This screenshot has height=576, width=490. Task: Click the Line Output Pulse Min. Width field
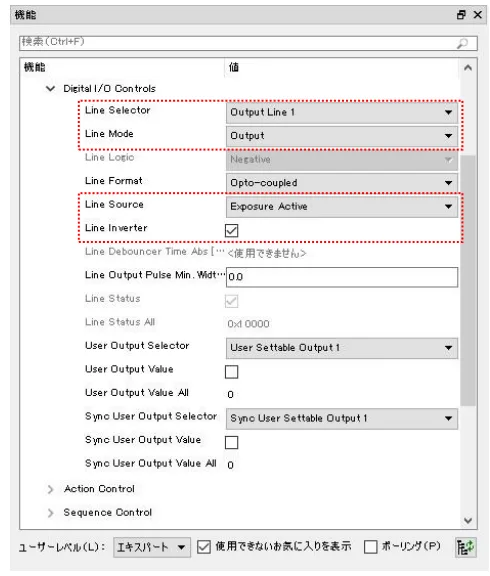[342, 277]
